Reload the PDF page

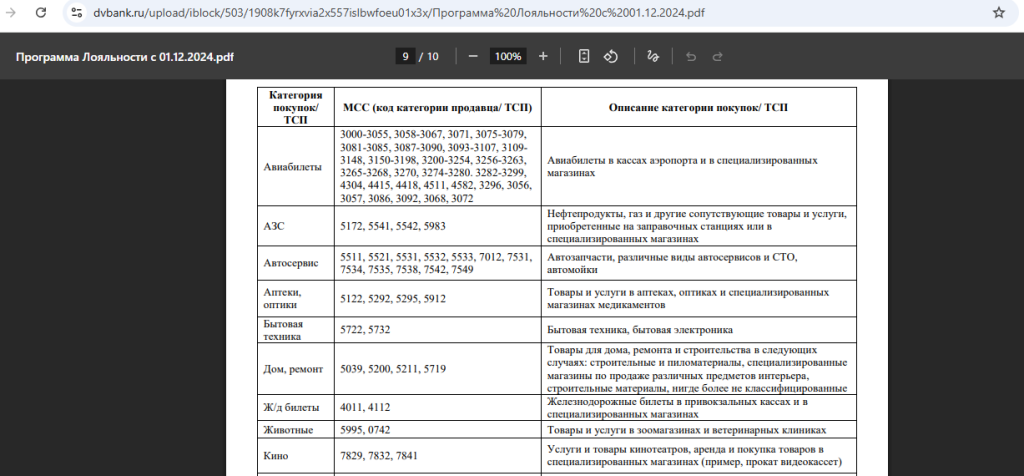click(40, 13)
